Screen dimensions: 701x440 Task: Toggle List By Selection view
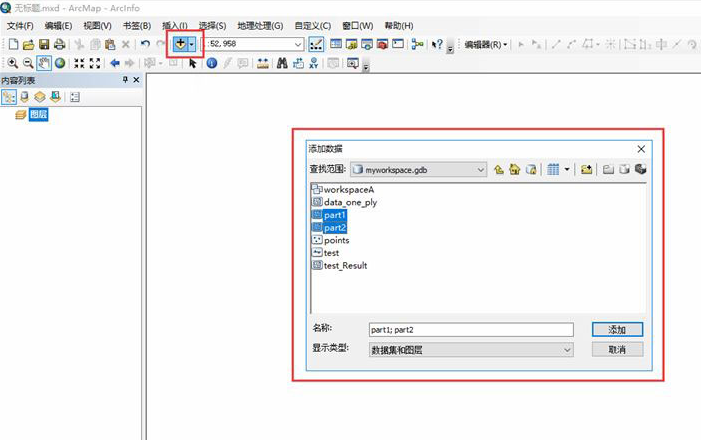coord(55,97)
